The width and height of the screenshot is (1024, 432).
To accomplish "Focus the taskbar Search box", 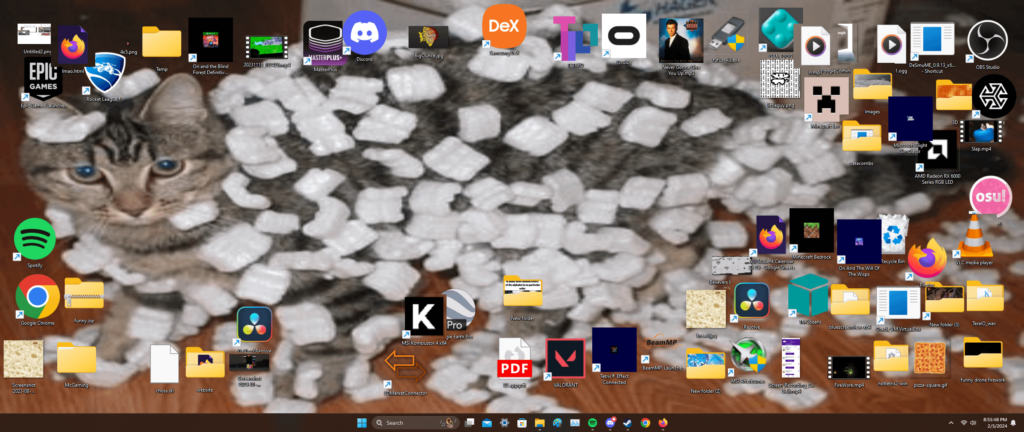I will (416, 423).
